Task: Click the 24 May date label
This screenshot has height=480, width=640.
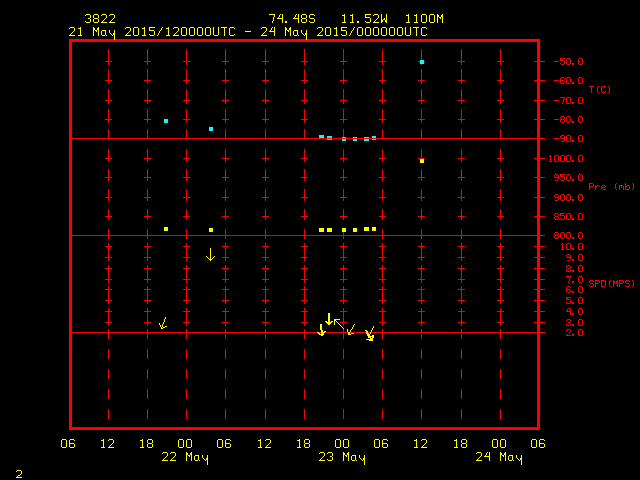Action: point(499,458)
